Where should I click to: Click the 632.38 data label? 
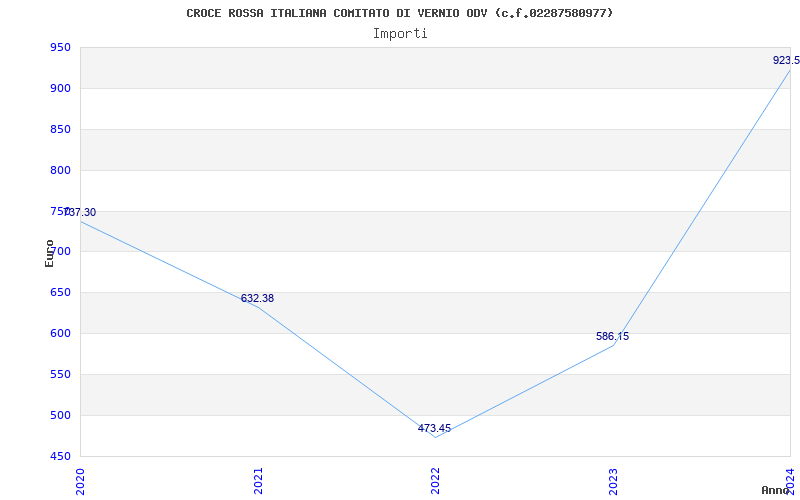257,298
